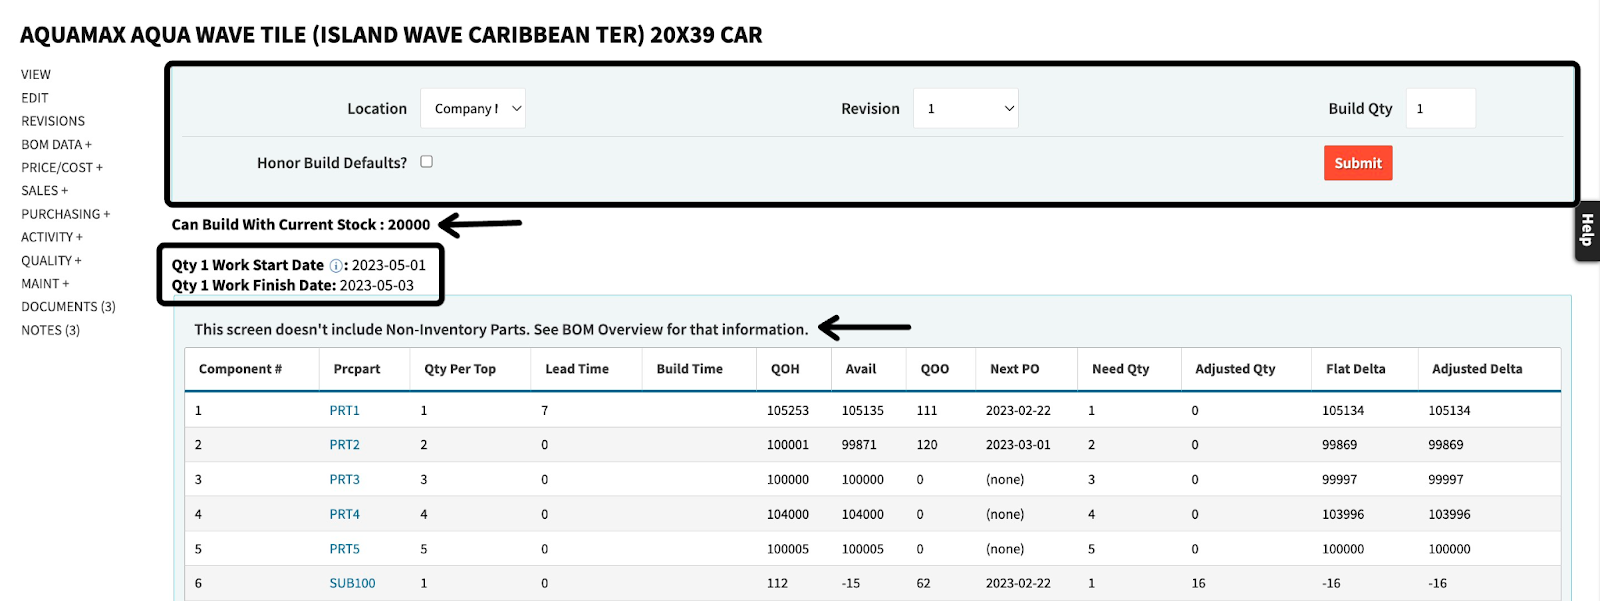
Task: Click the QOO value 62
Action: tap(923, 584)
